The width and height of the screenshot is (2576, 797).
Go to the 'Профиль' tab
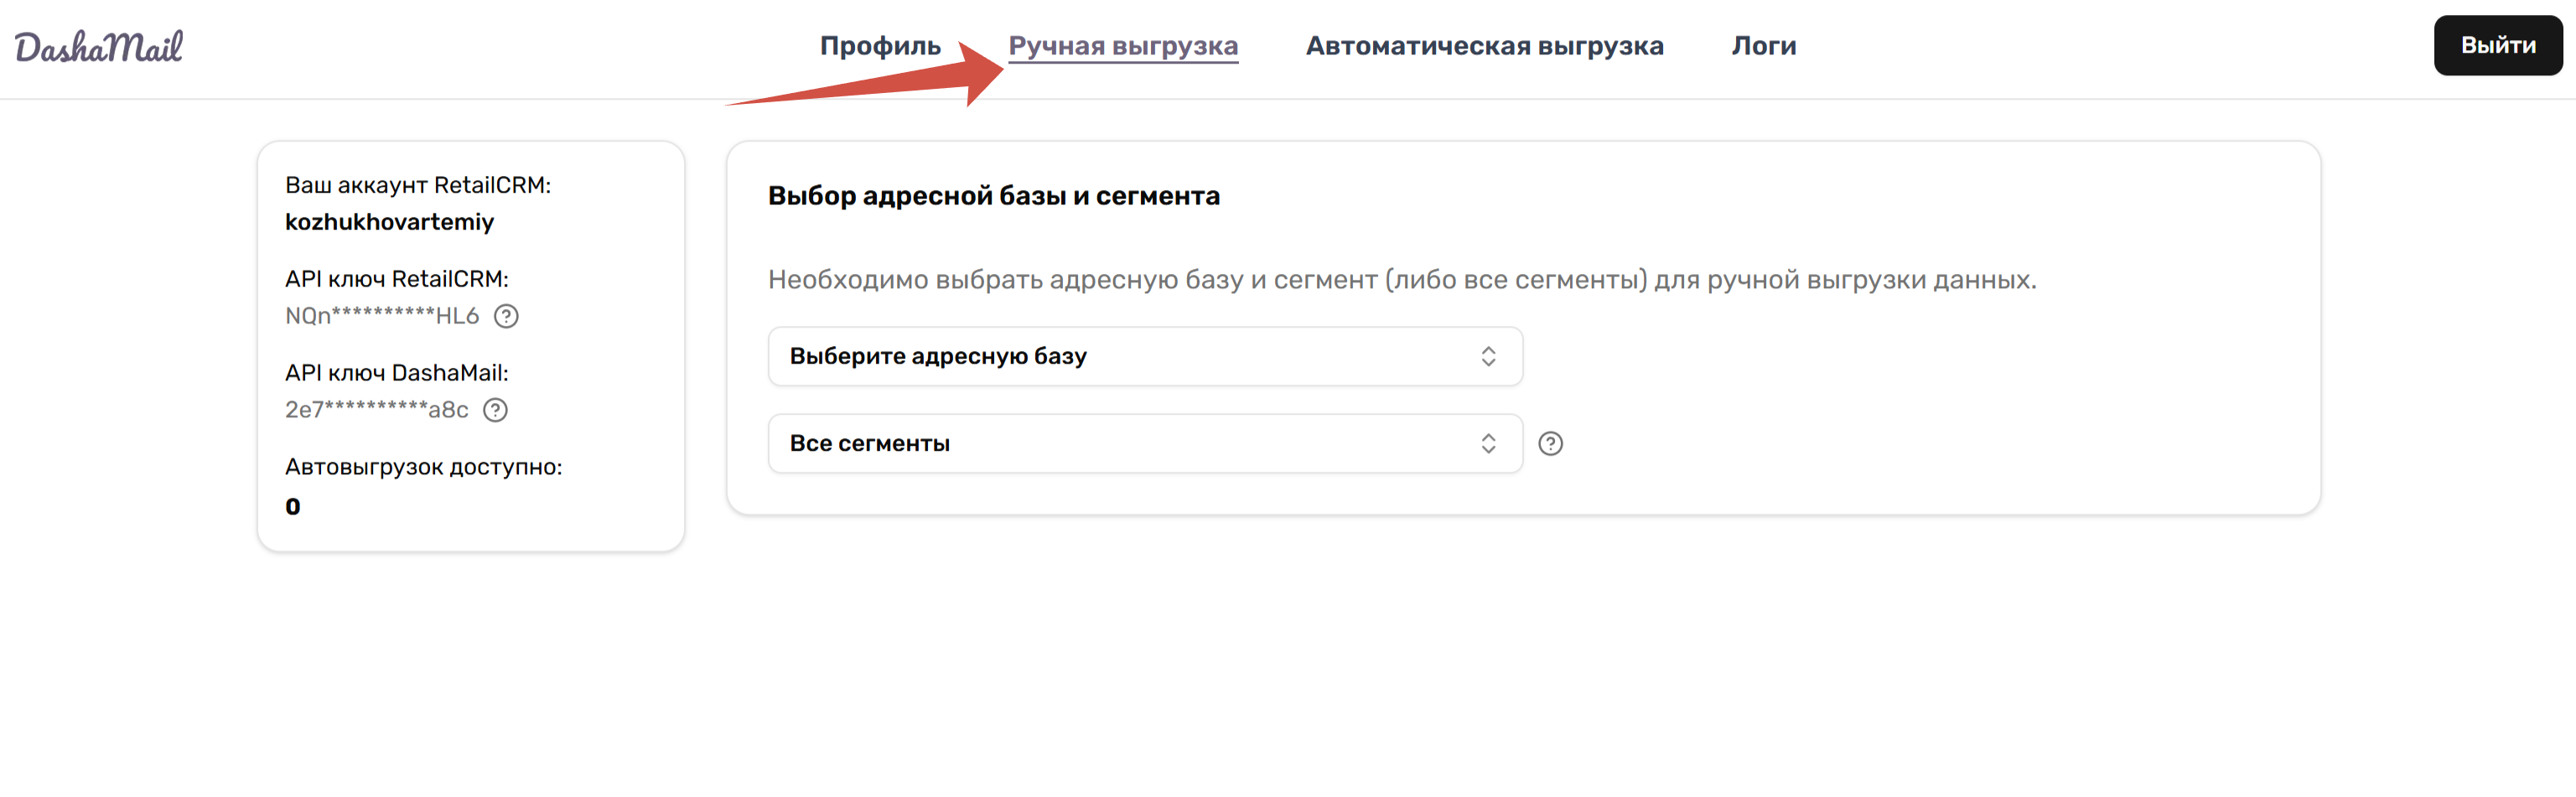pyautogui.click(x=880, y=46)
